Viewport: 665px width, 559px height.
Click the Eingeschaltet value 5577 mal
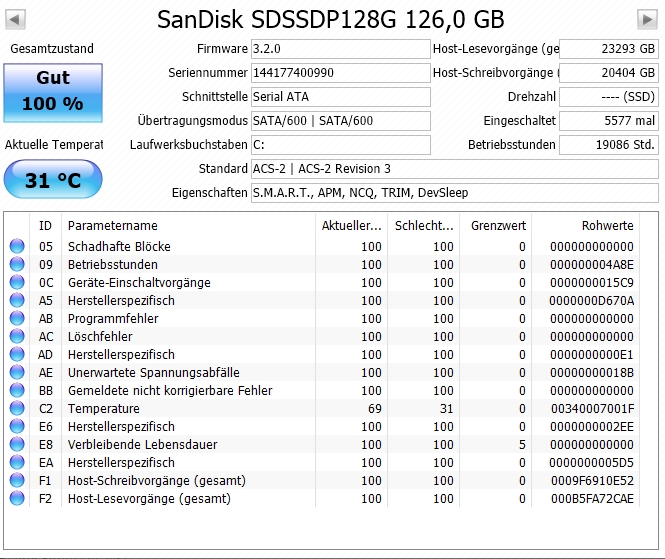click(x=609, y=121)
